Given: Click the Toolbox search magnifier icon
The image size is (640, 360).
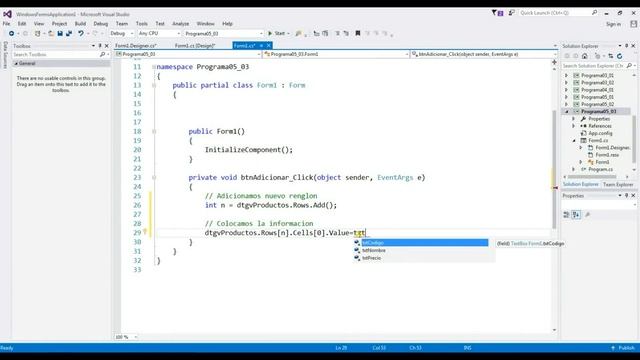Looking at the screenshot, I should coord(102,54).
